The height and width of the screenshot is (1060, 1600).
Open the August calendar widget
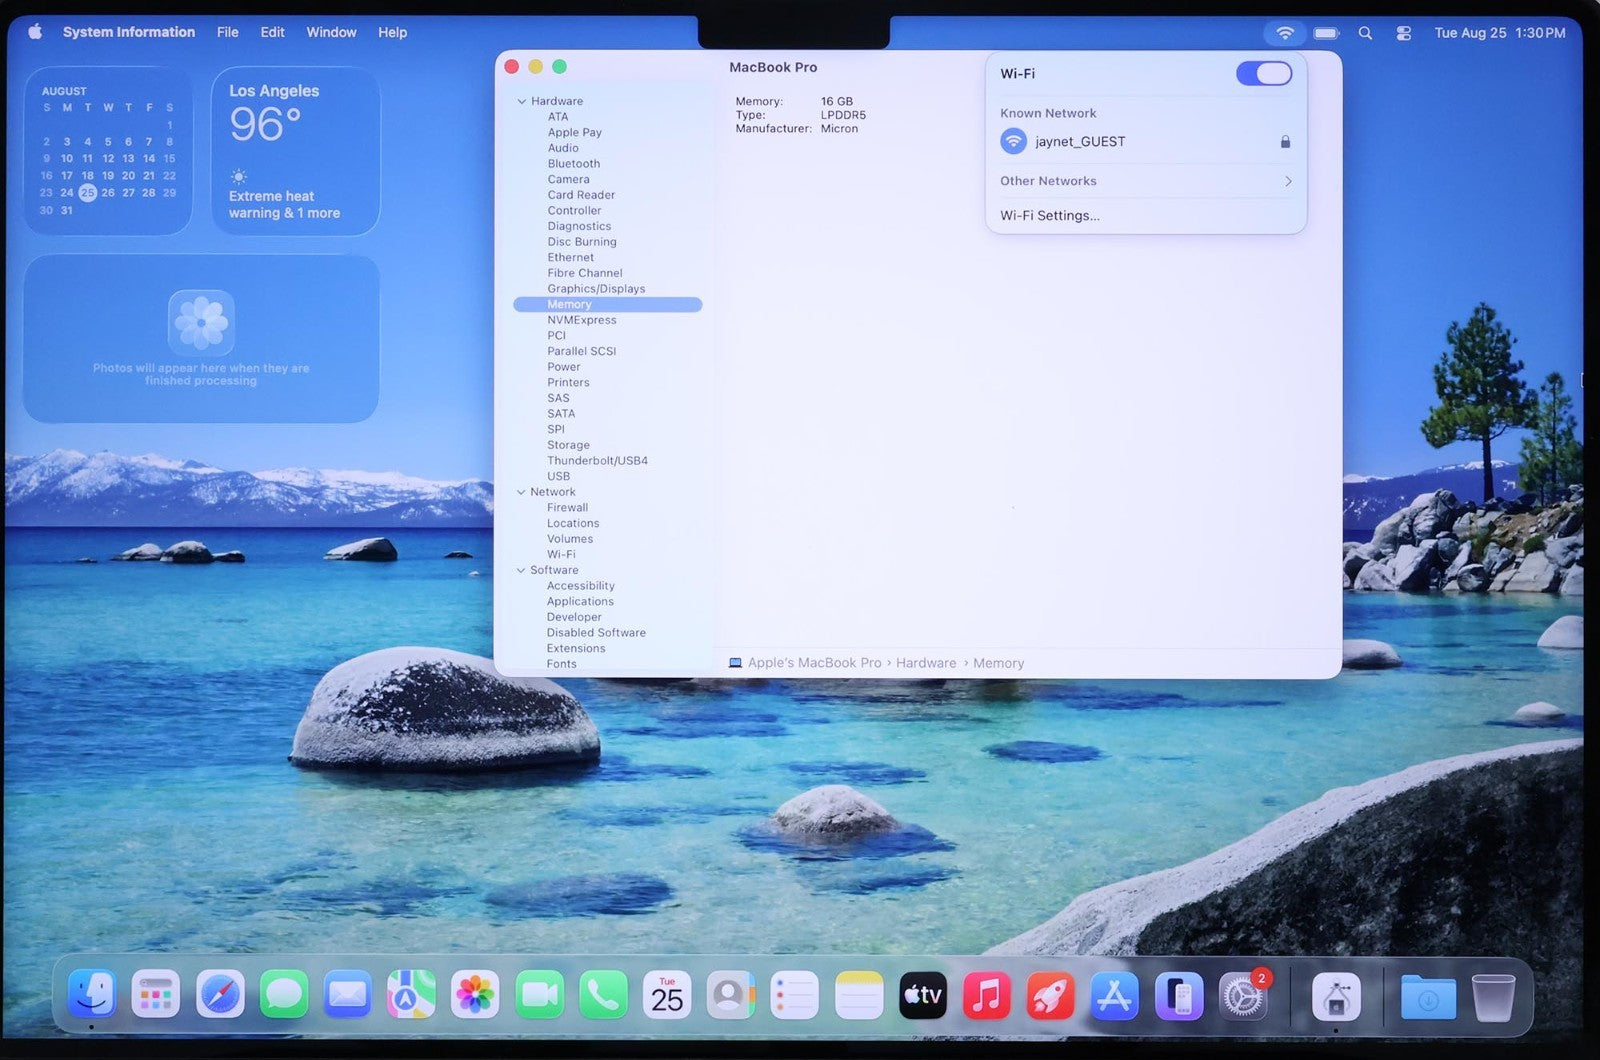coord(108,151)
